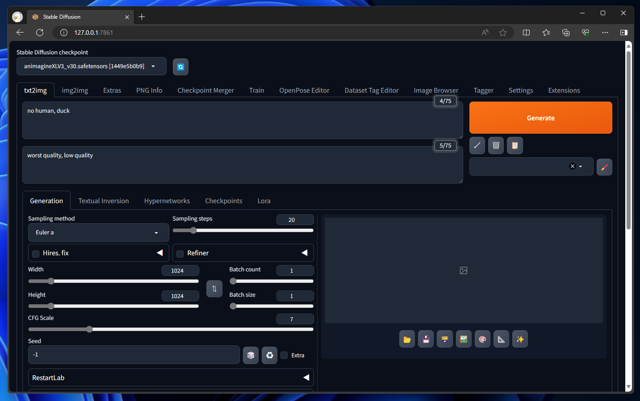This screenshot has height=401, width=640.
Task: Open the Stable Diffusion checkpoint dropdown
Action: [91, 67]
